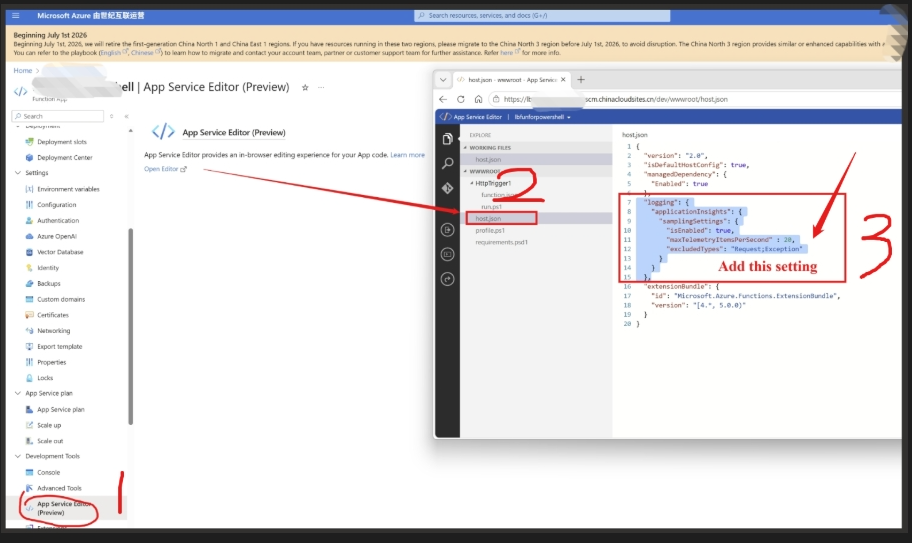The width and height of the screenshot is (912, 543).
Task: Click the resource menu vertical scrollbar
Action: 131,326
